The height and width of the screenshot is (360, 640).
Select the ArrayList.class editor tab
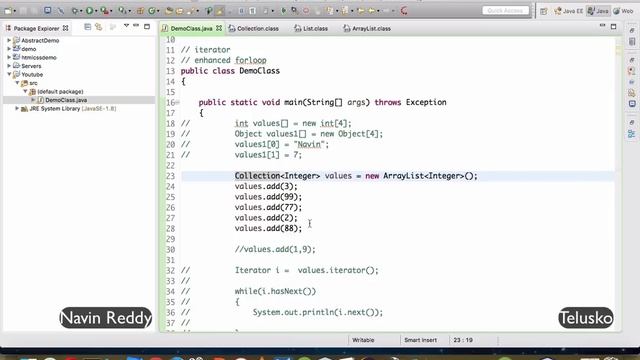[367, 29]
